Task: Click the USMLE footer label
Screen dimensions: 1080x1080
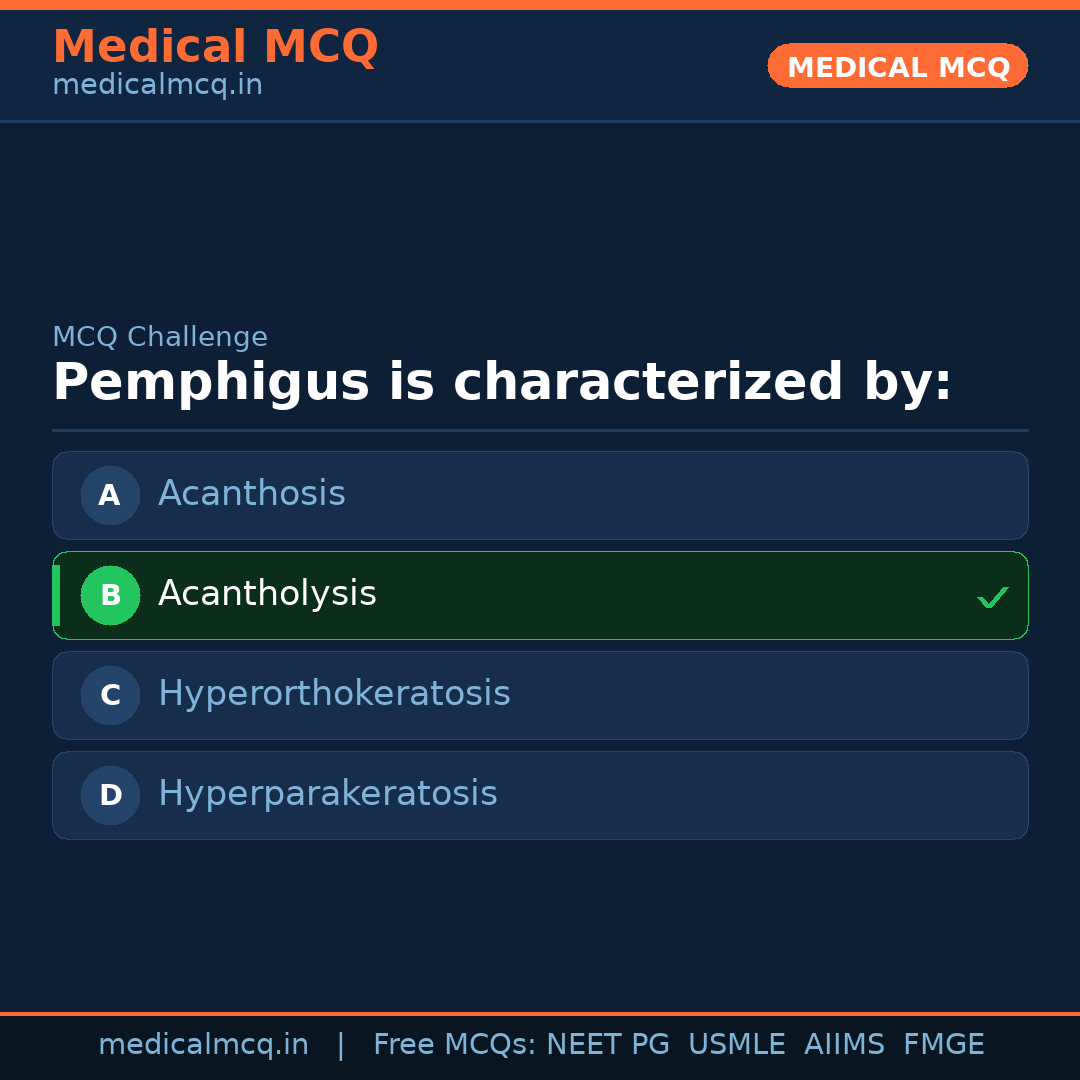Action: coord(736,1045)
